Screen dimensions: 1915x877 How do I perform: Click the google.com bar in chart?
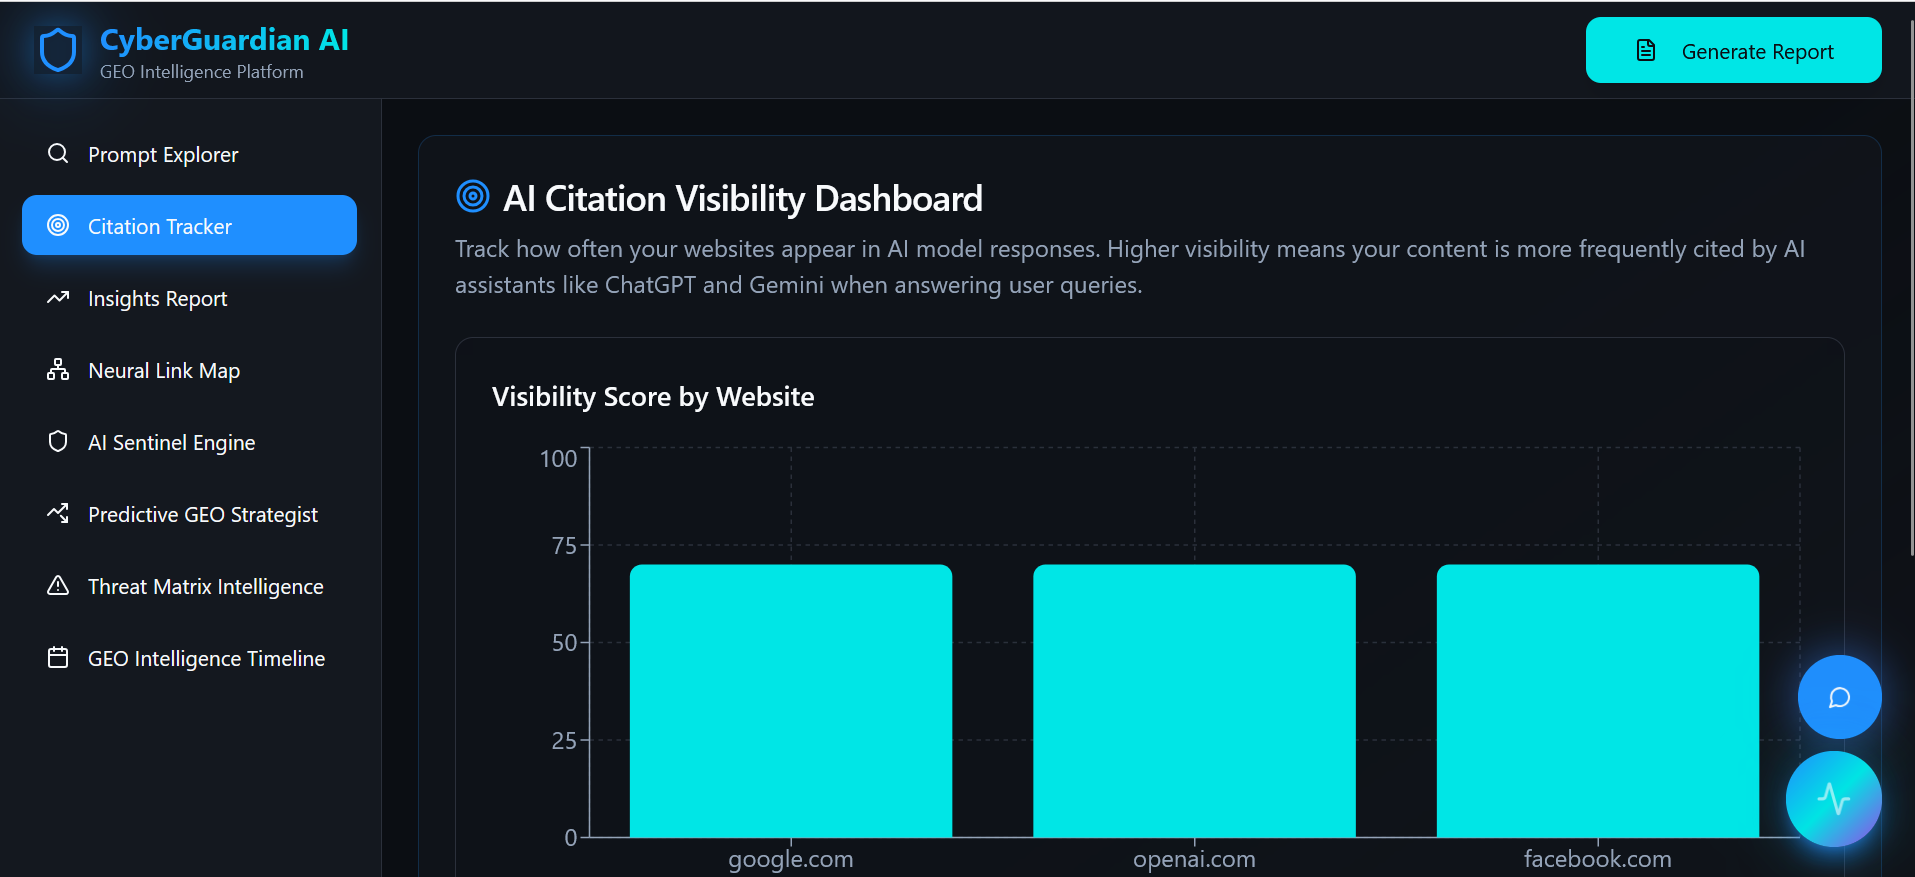coord(791,701)
